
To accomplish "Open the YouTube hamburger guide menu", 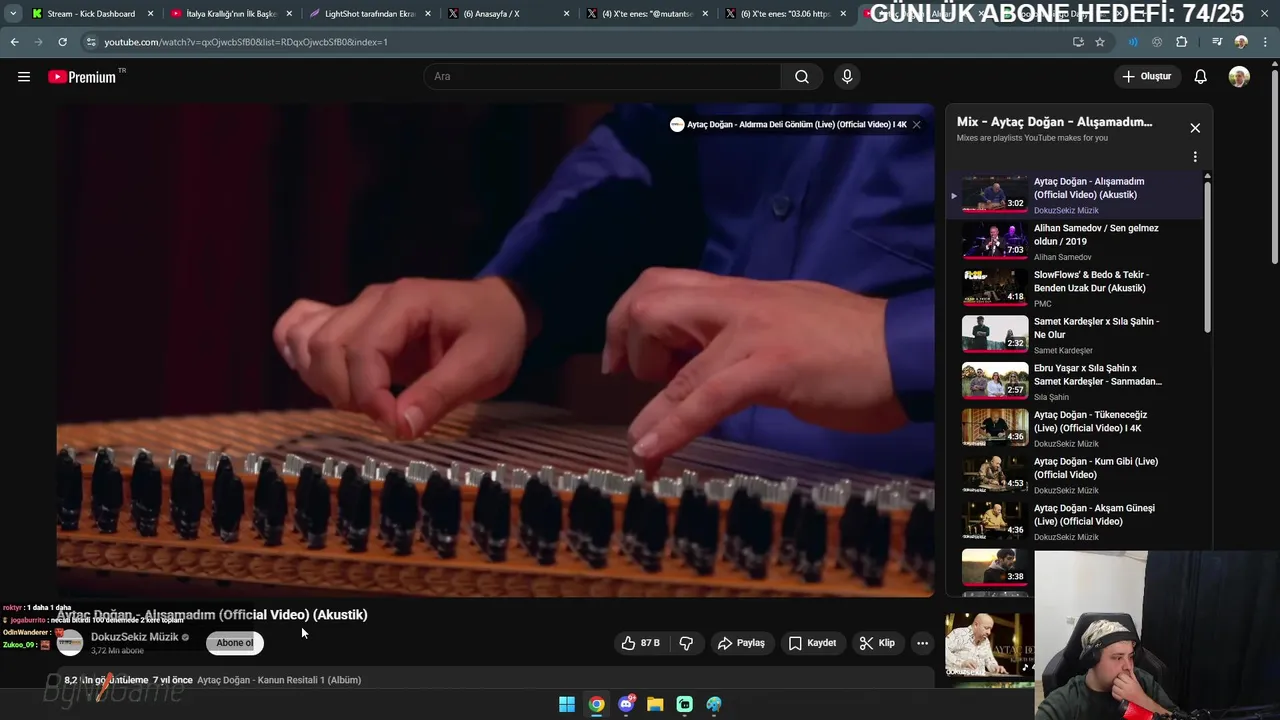I will click(x=24, y=77).
